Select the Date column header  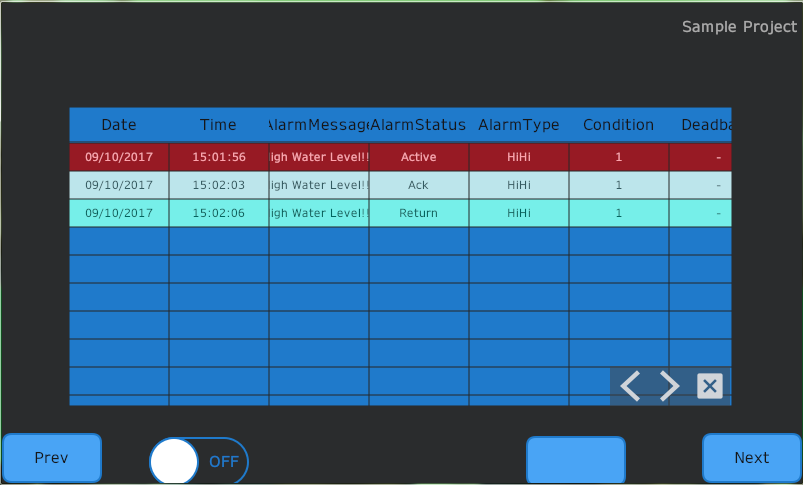pos(119,125)
